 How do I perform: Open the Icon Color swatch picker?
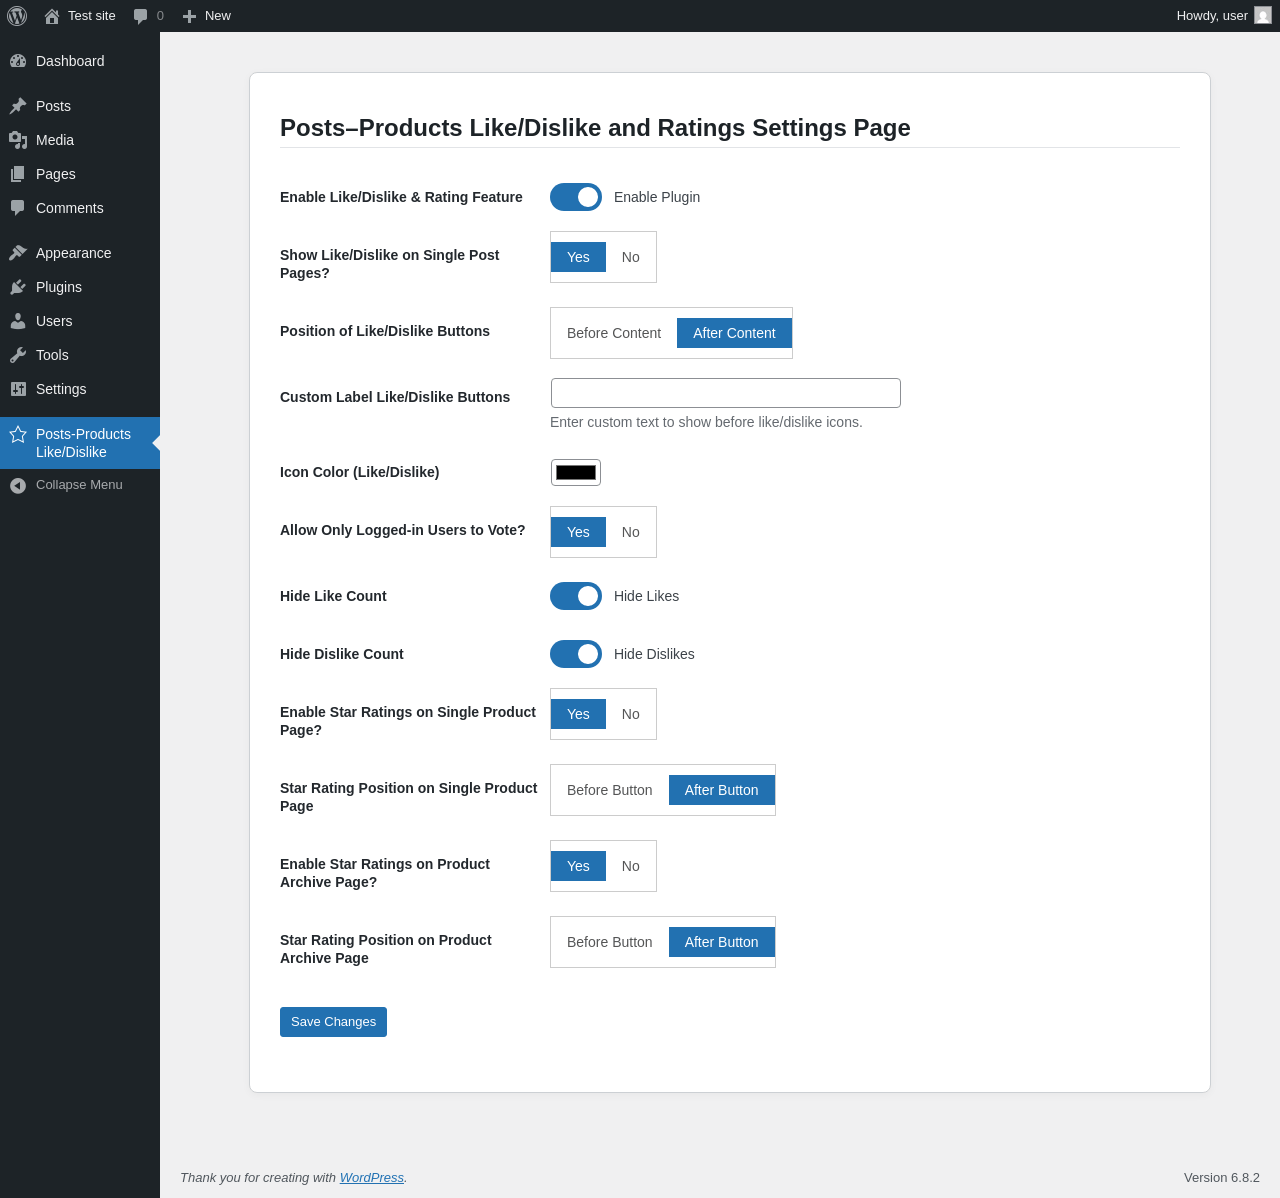[x=576, y=472]
